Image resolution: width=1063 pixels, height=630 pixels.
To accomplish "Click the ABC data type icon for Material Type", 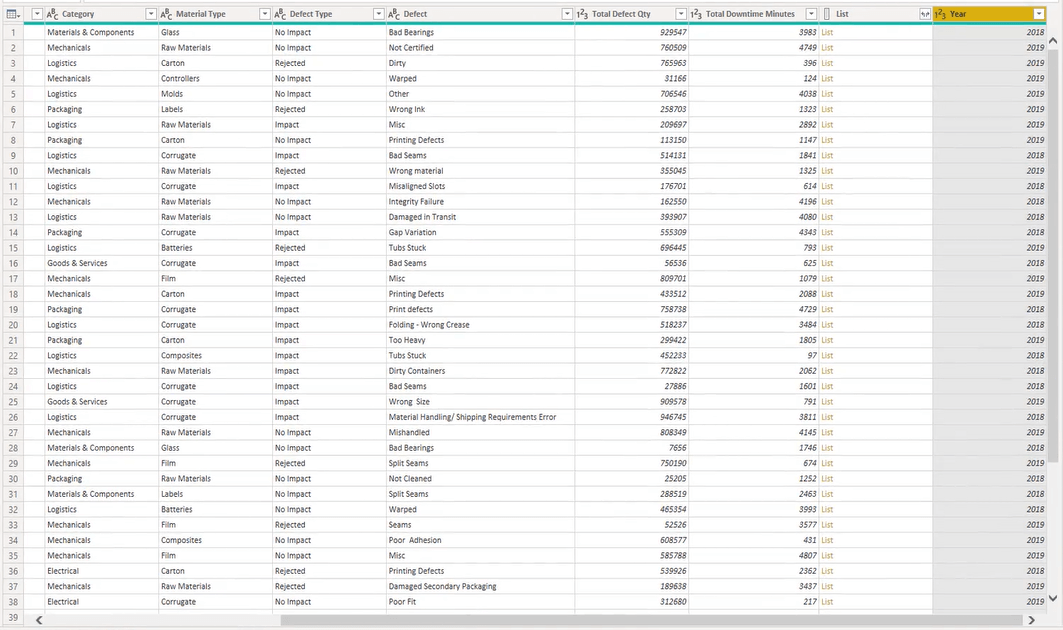I will coord(166,14).
